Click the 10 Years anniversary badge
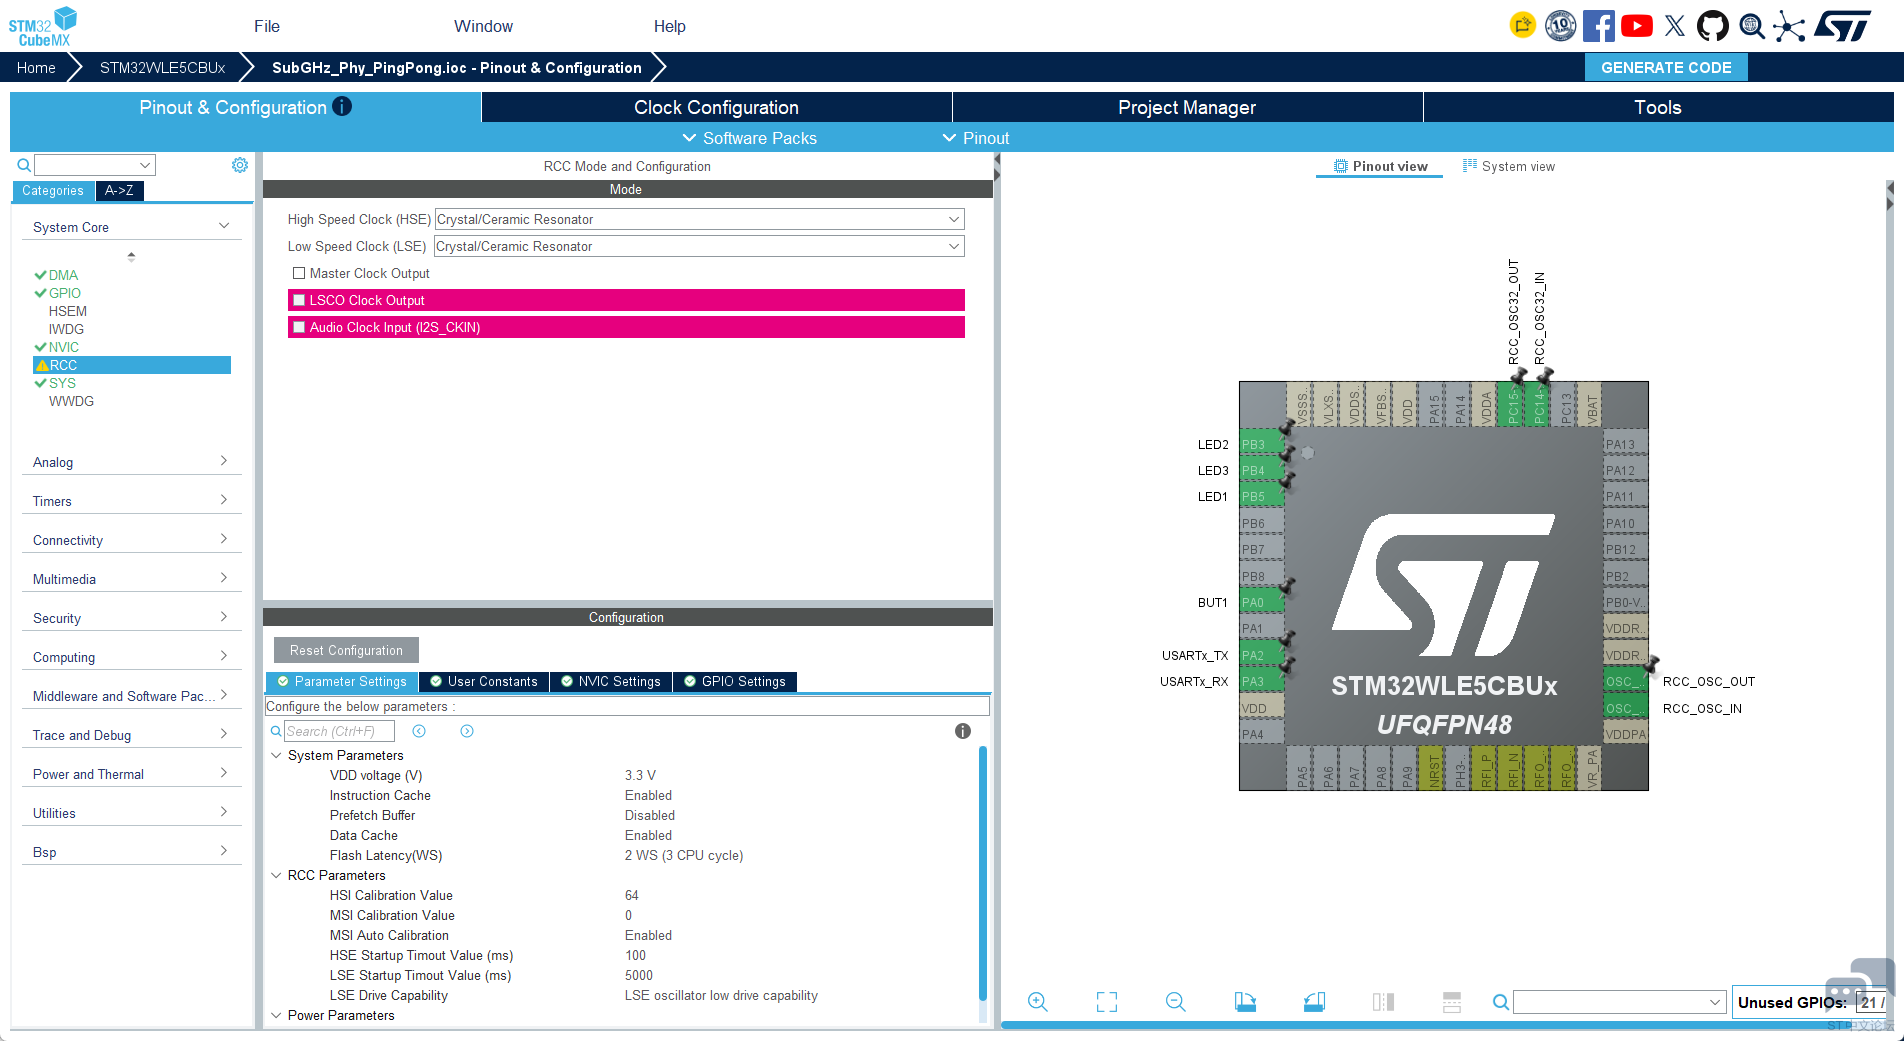The width and height of the screenshot is (1904, 1041). 1560,26
